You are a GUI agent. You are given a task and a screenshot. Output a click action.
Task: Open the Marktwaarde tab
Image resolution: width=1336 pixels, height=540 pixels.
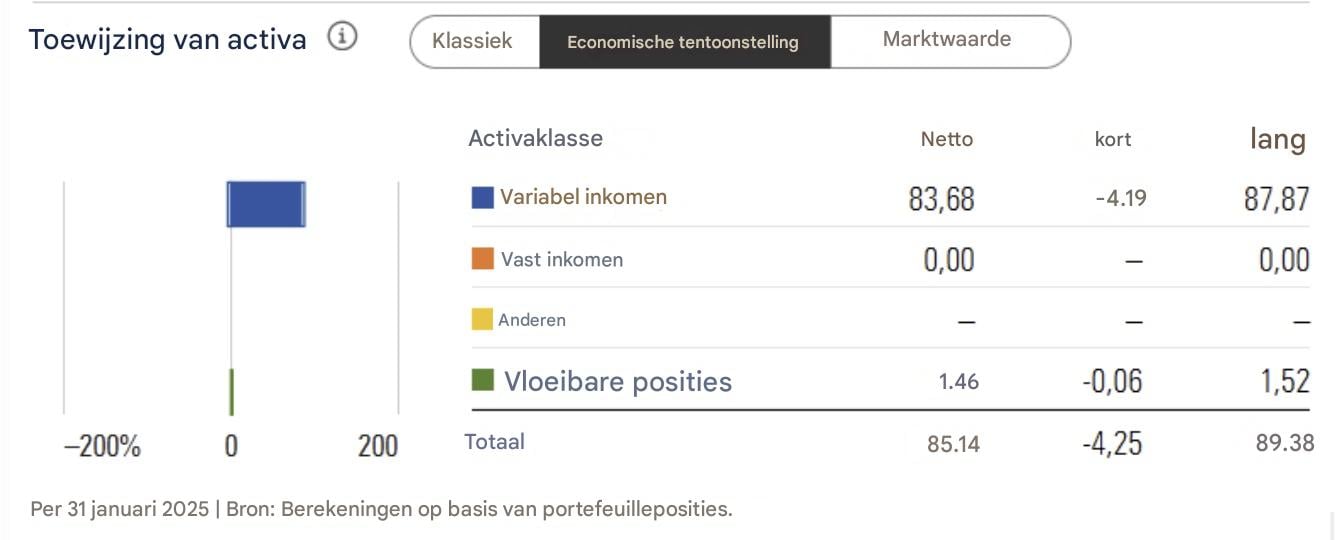pos(947,40)
